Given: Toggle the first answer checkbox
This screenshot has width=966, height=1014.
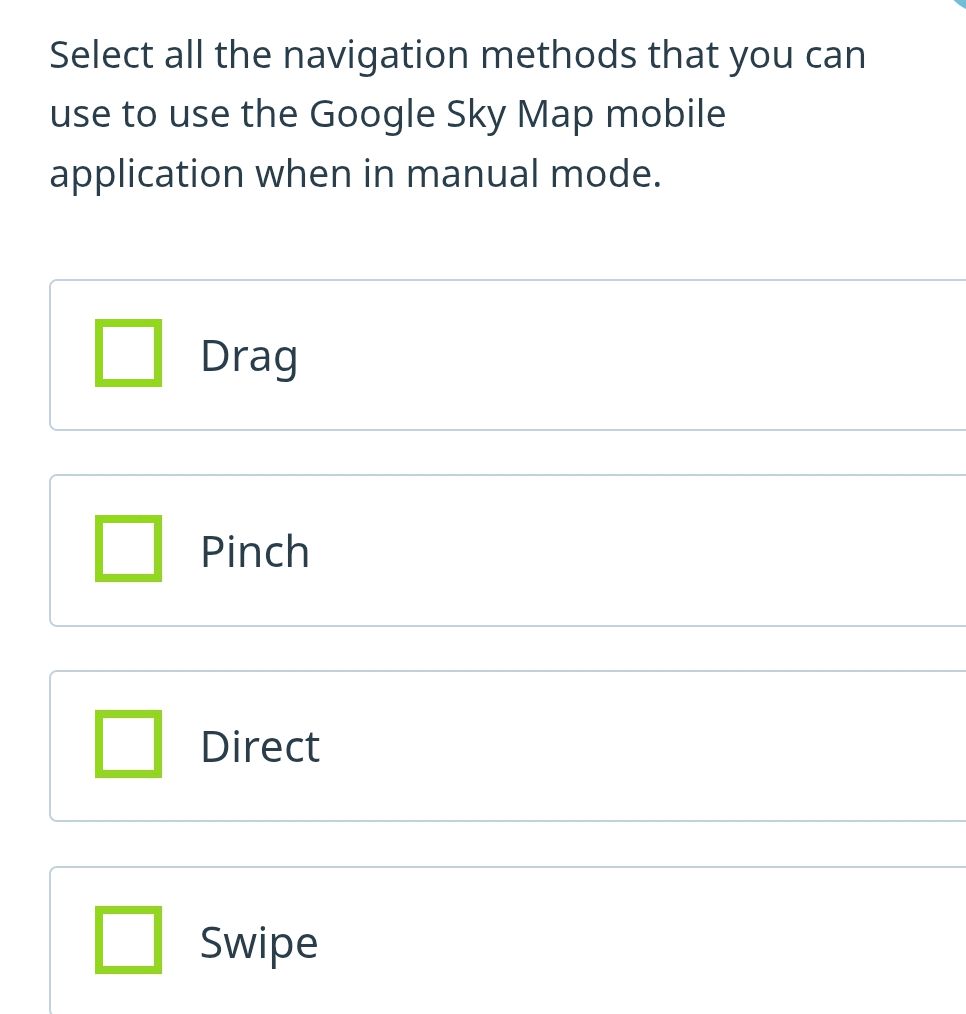Looking at the screenshot, I should (x=128, y=352).
